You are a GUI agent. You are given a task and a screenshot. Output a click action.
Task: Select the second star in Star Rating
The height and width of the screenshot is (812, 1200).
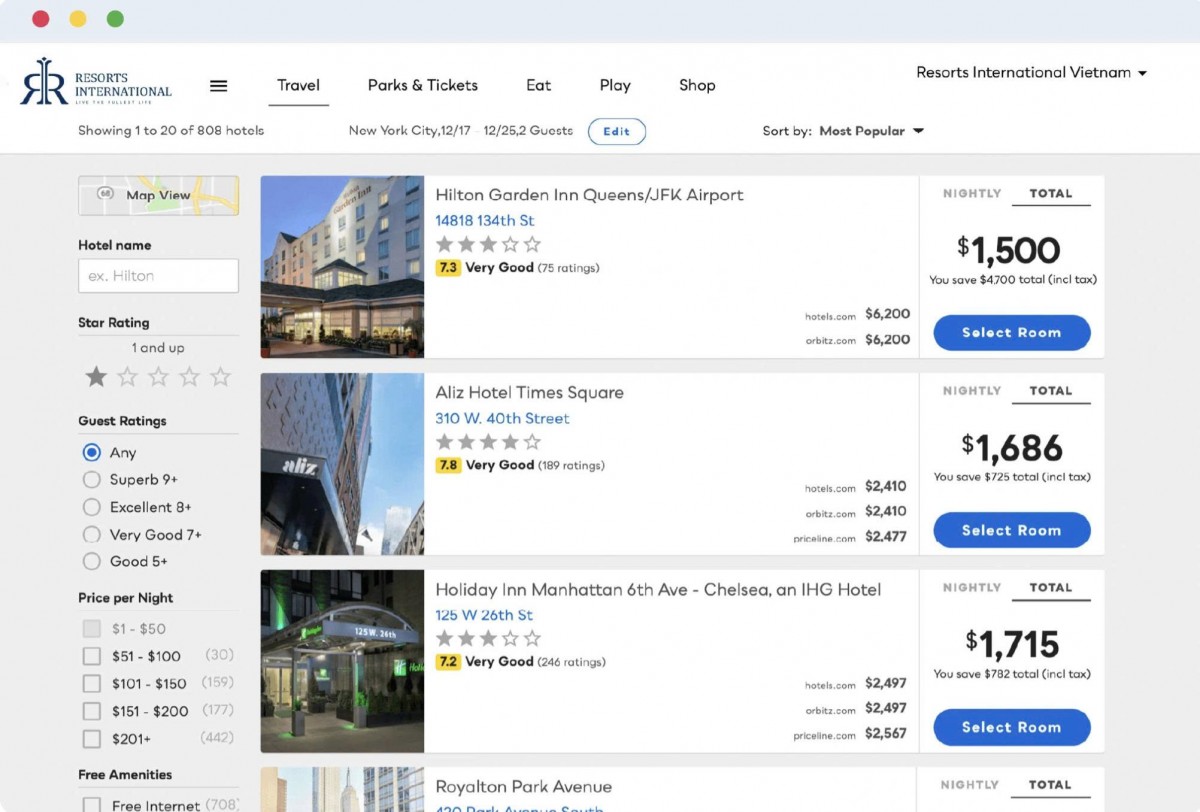click(x=127, y=377)
